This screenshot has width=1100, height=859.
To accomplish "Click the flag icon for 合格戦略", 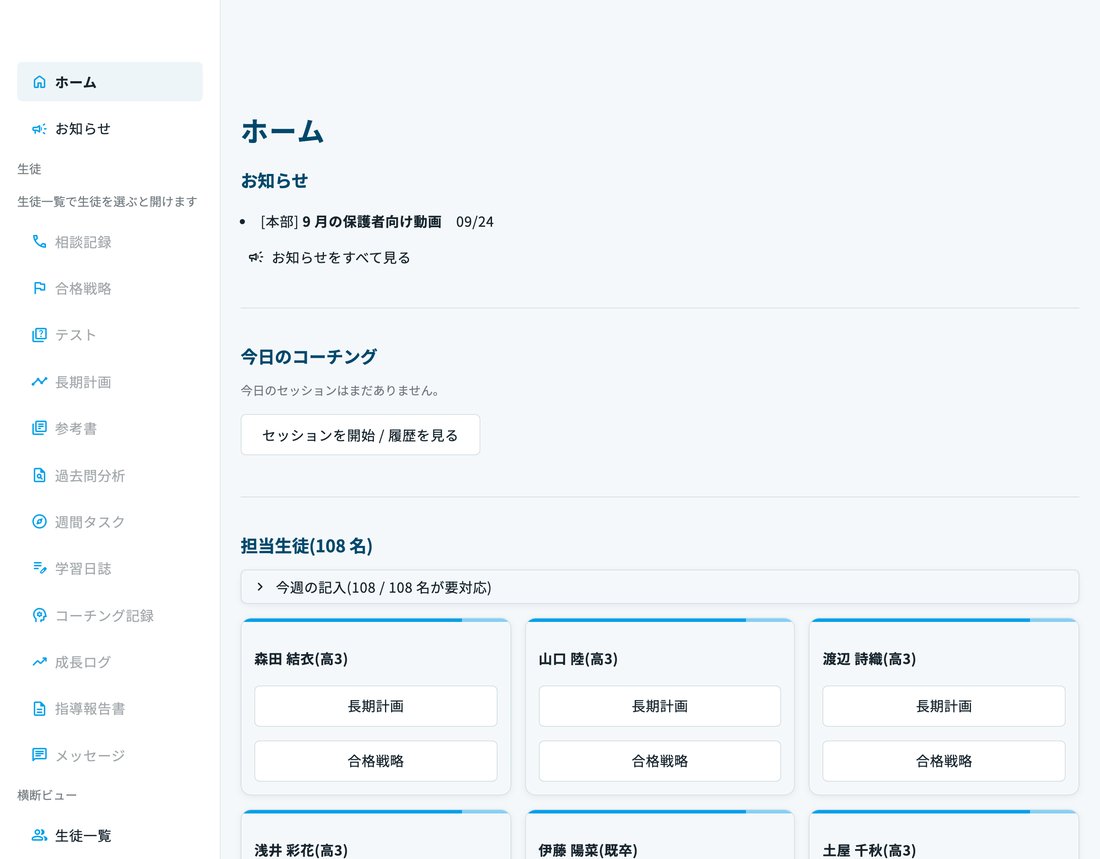I will (39, 288).
